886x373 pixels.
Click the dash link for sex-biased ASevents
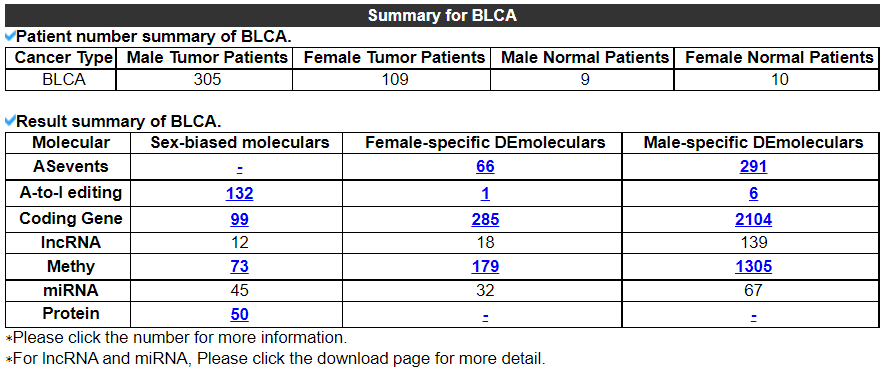click(240, 168)
